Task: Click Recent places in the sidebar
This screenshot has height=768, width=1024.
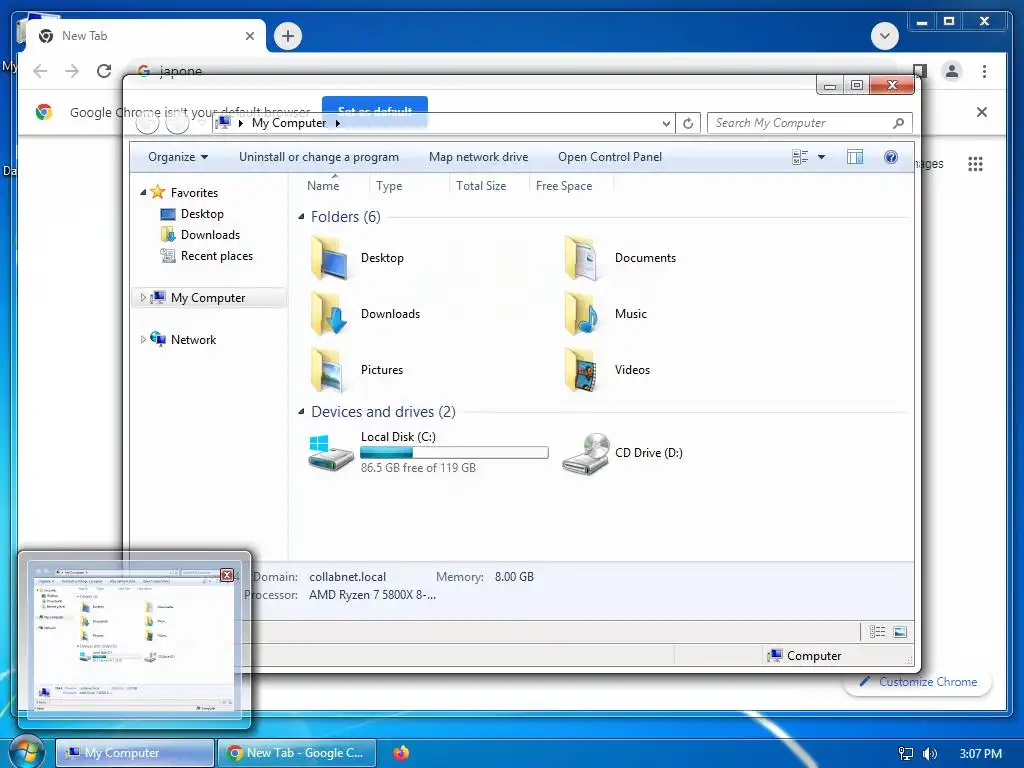Action: (217, 256)
